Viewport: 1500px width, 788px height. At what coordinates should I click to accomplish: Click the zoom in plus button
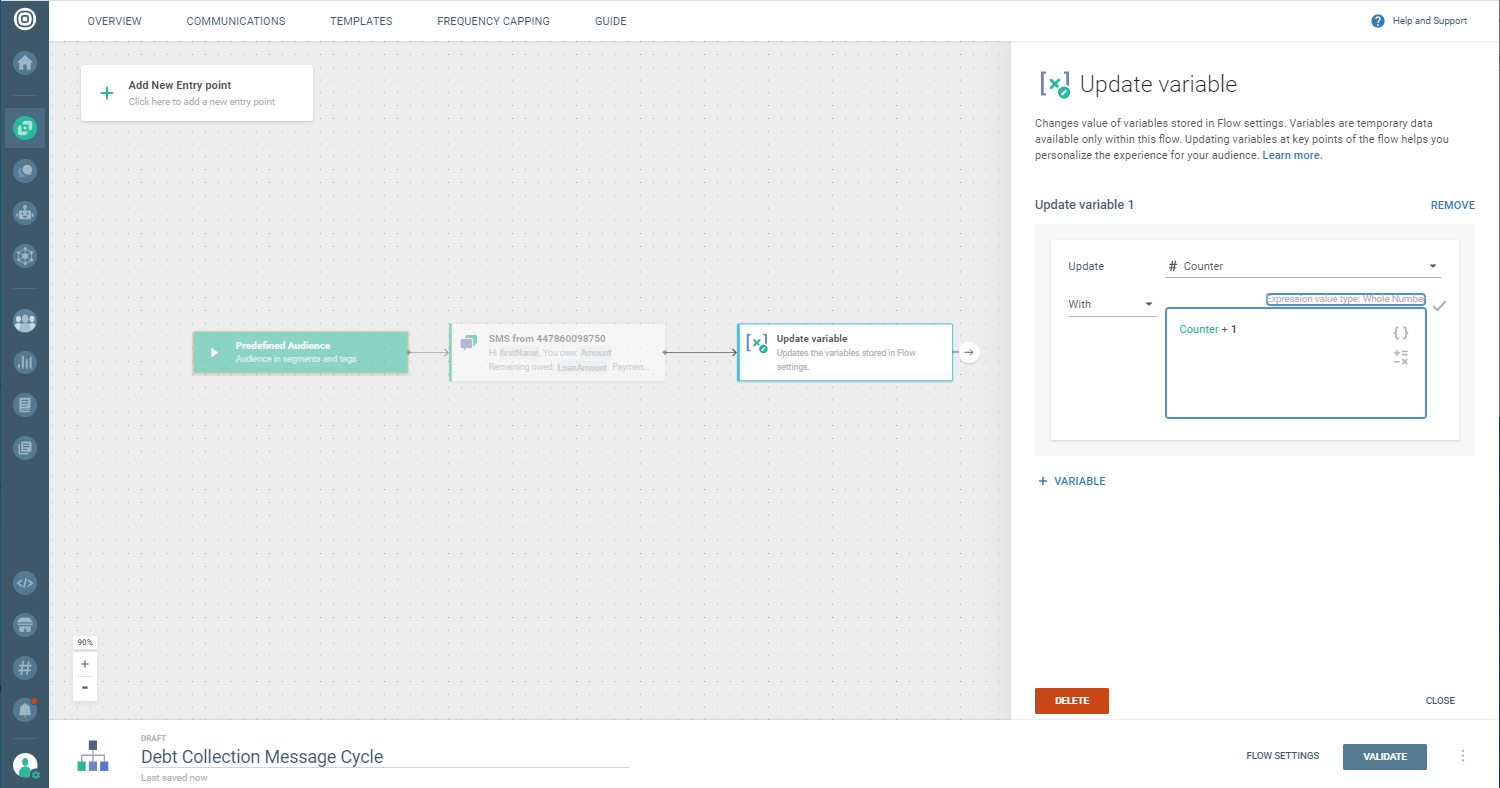pos(85,664)
